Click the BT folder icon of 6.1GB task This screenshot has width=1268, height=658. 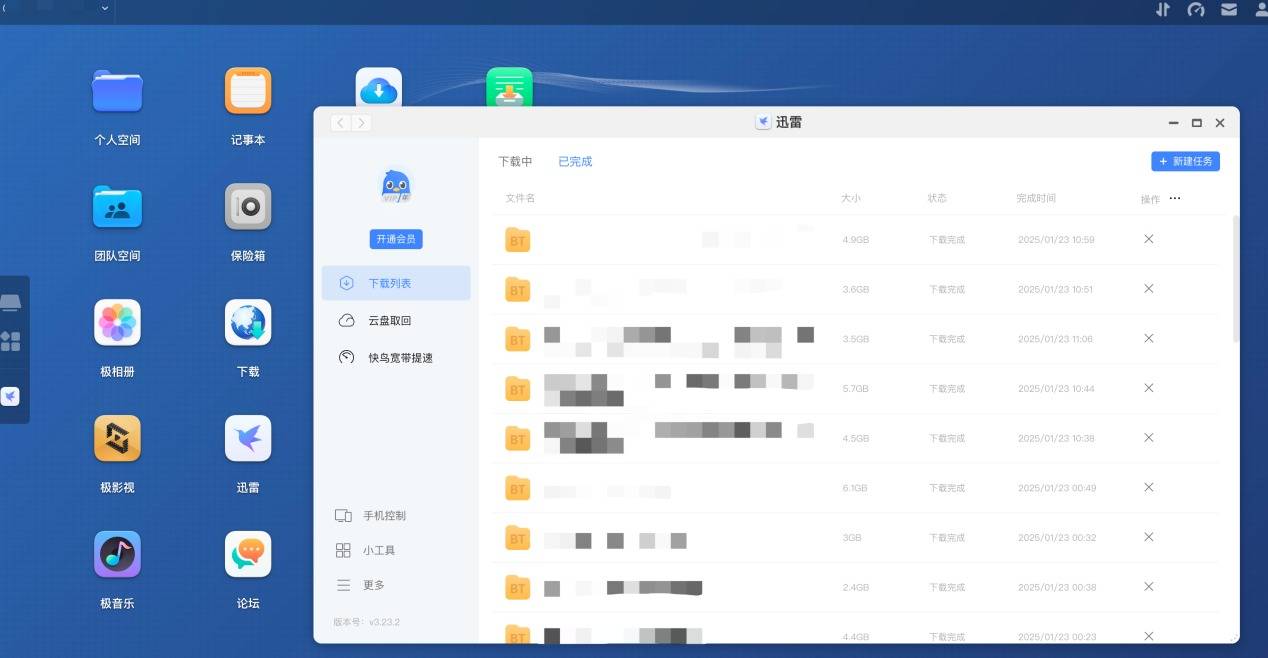pos(517,488)
